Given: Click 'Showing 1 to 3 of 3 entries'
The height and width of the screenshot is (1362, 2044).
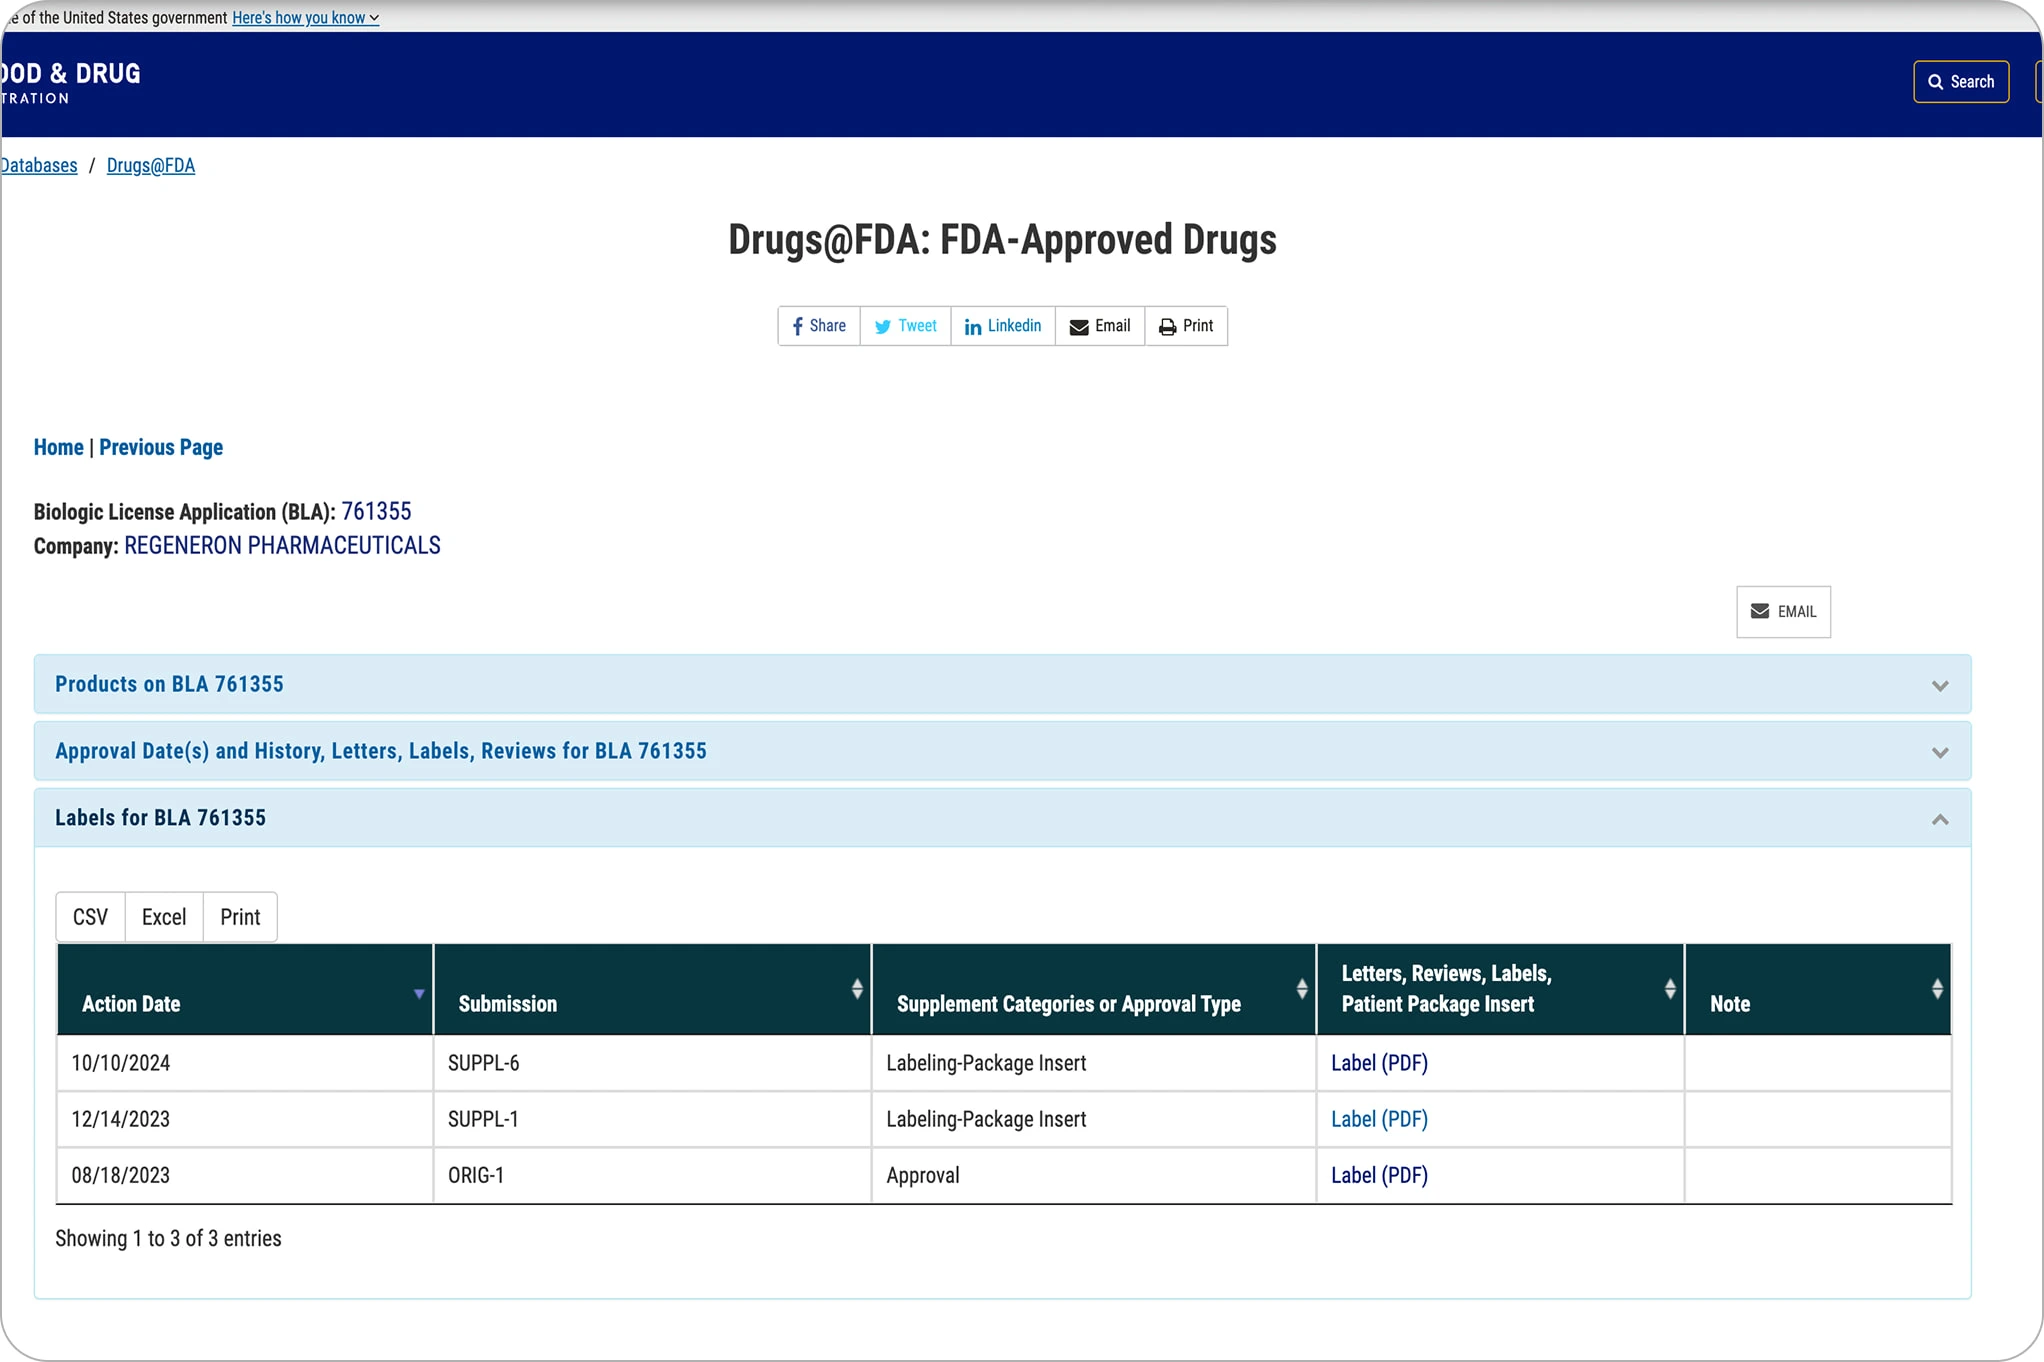Looking at the screenshot, I should point(168,1239).
